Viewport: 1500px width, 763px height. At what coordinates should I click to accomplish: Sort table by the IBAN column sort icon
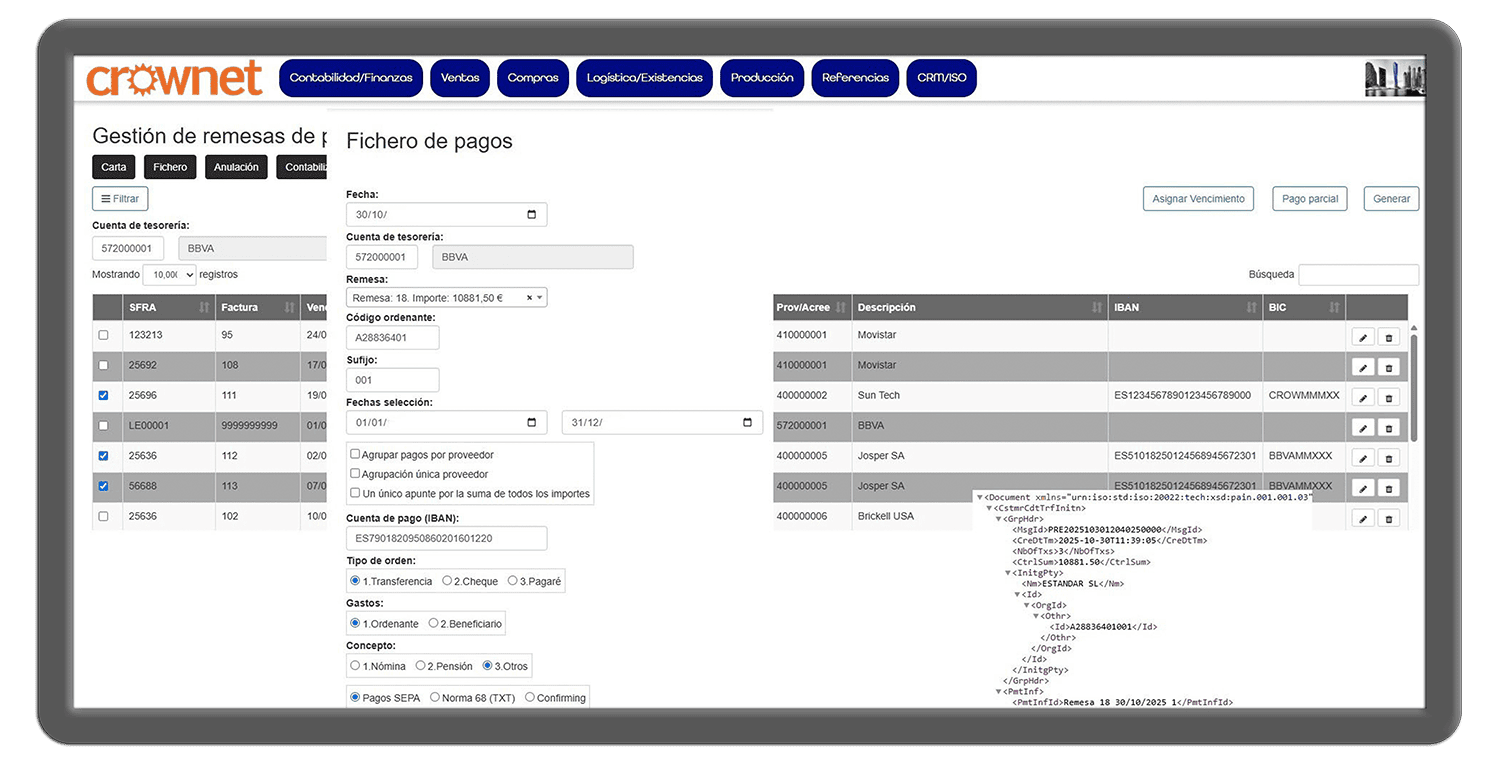[x=1251, y=308]
